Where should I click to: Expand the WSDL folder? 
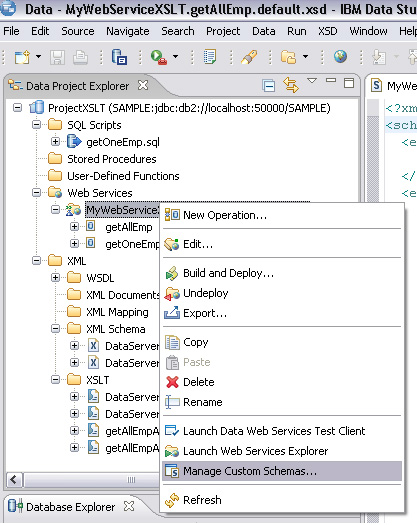[55, 278]
